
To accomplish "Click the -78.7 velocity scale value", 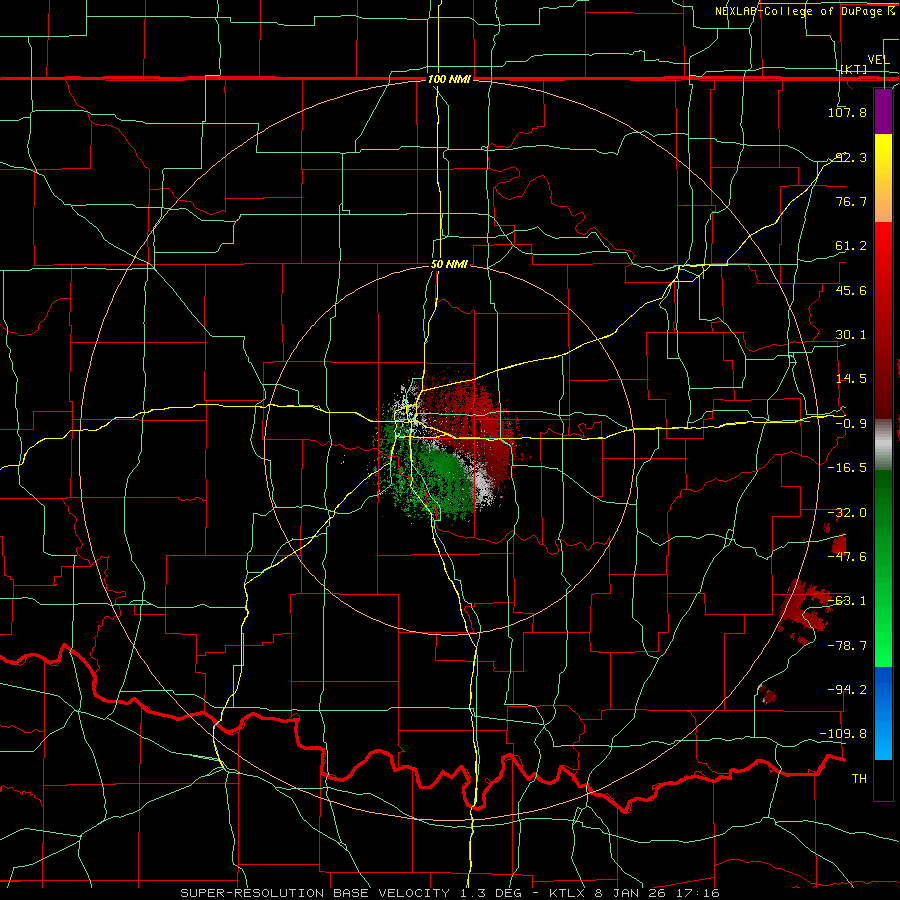I will tap(847, 646).
